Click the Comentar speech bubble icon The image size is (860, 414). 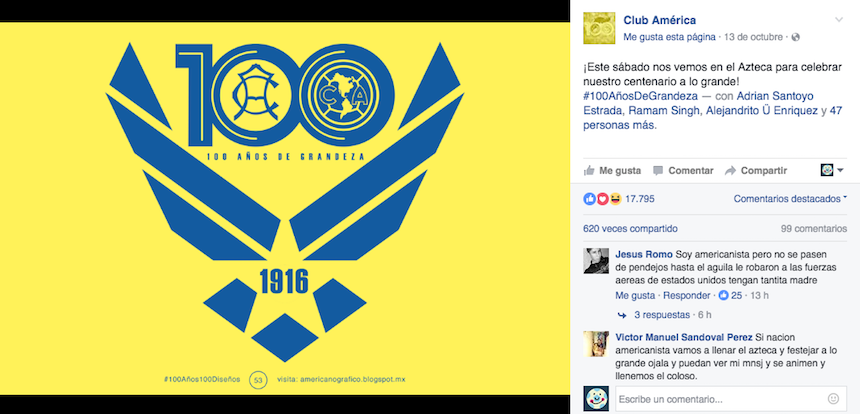point(658,171)
